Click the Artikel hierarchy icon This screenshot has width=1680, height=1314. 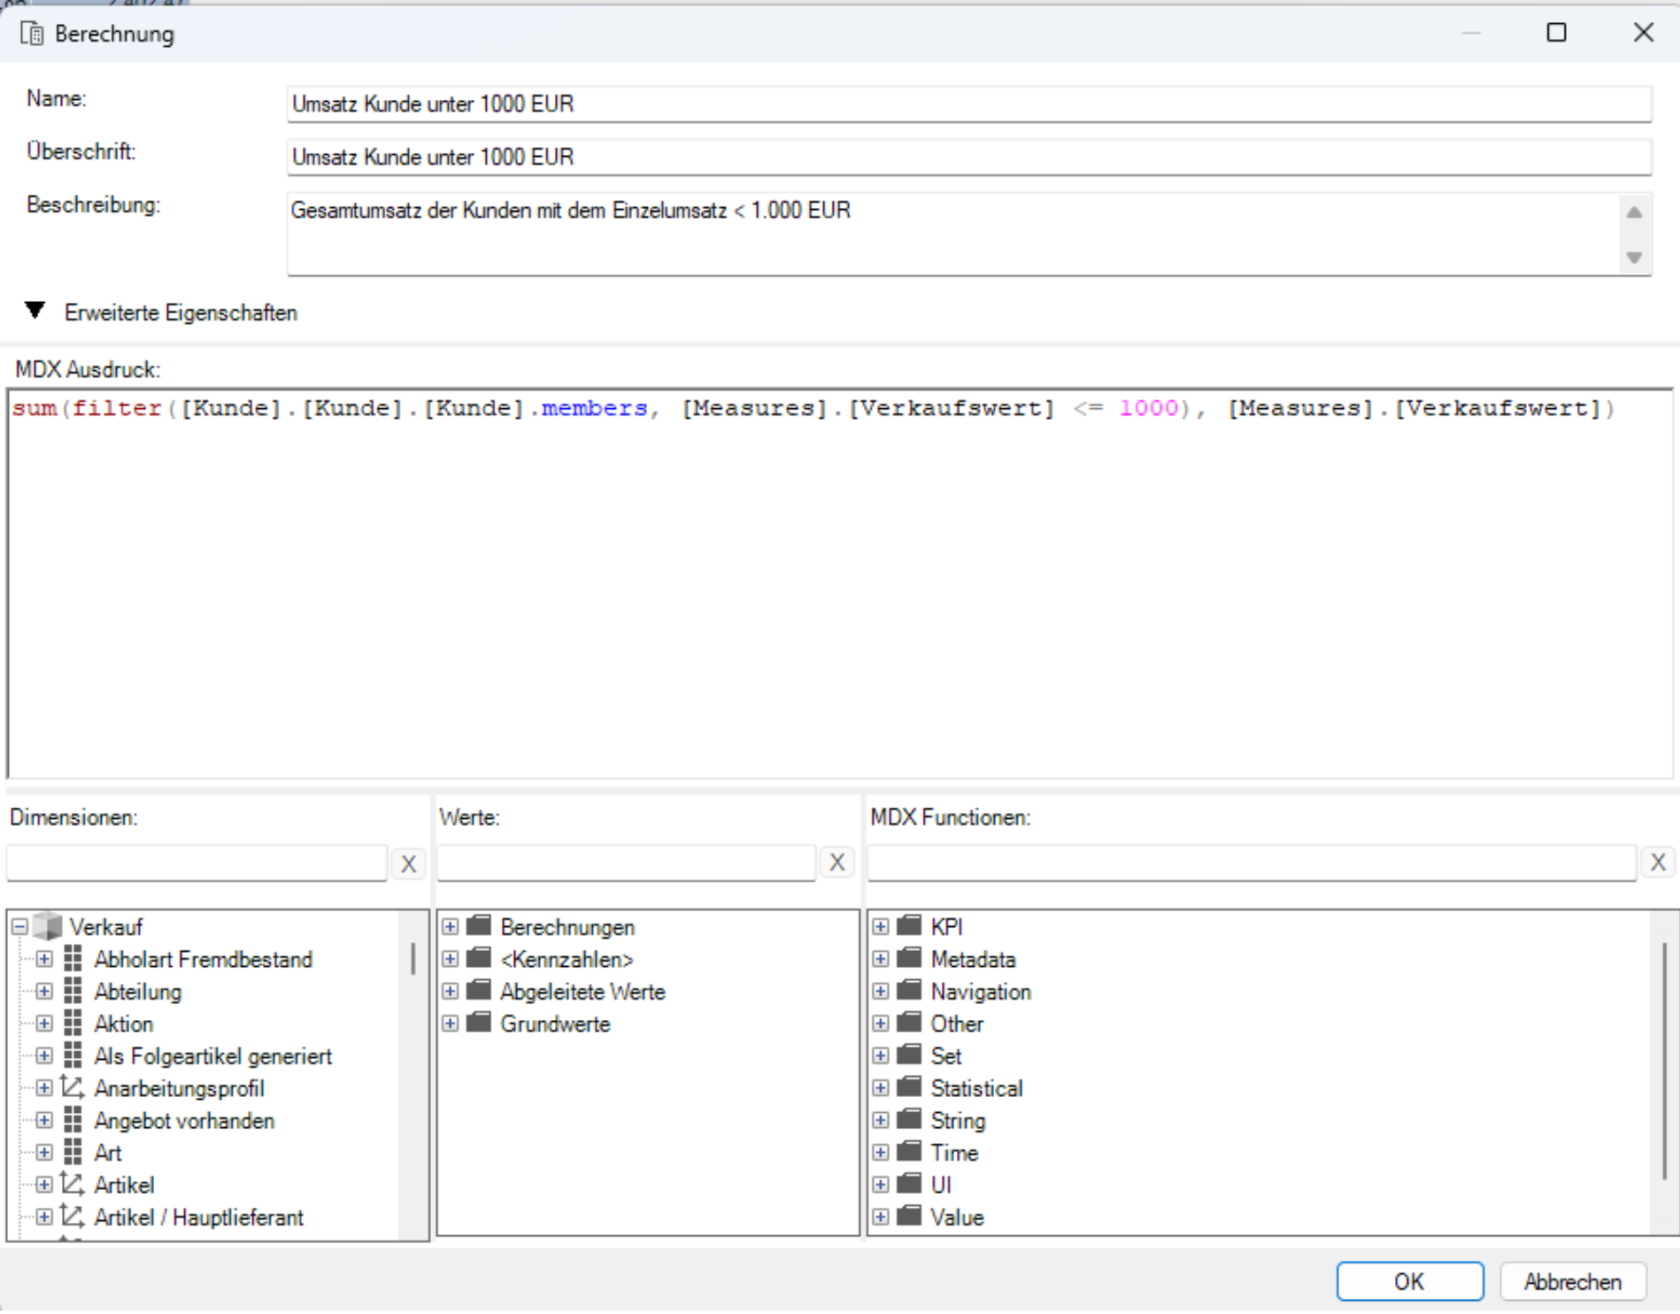[x=72, y=1184]
